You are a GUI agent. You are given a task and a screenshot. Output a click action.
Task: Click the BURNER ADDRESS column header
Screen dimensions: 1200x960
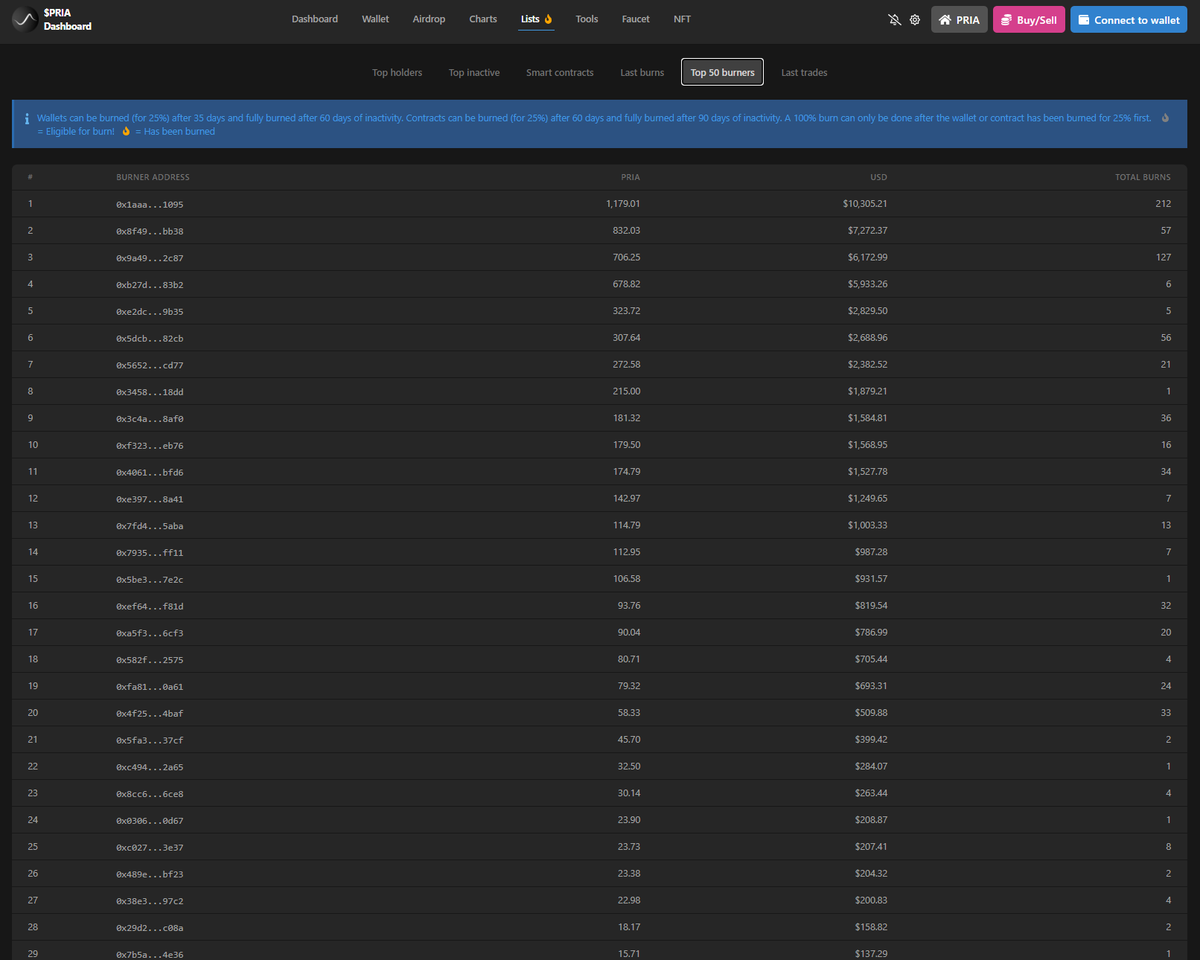pyautogui.click(x=153, y=177)
